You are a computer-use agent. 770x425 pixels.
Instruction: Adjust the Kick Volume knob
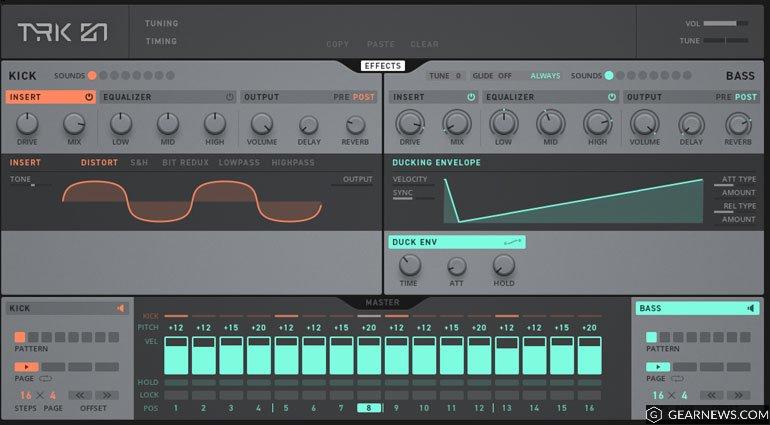(x=262, y=124)
